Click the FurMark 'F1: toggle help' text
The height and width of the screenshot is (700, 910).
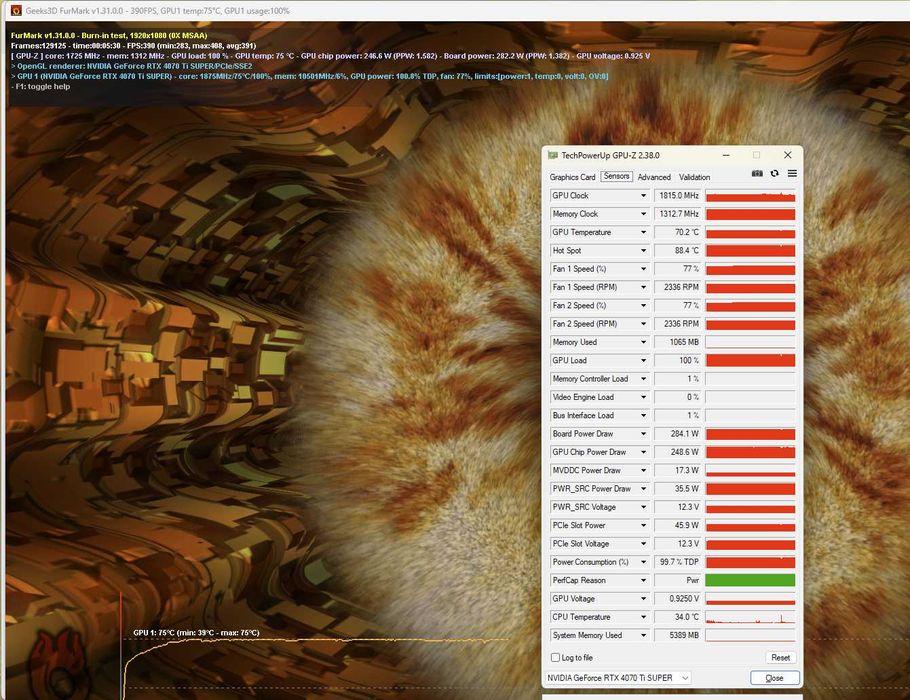(40, 86)
